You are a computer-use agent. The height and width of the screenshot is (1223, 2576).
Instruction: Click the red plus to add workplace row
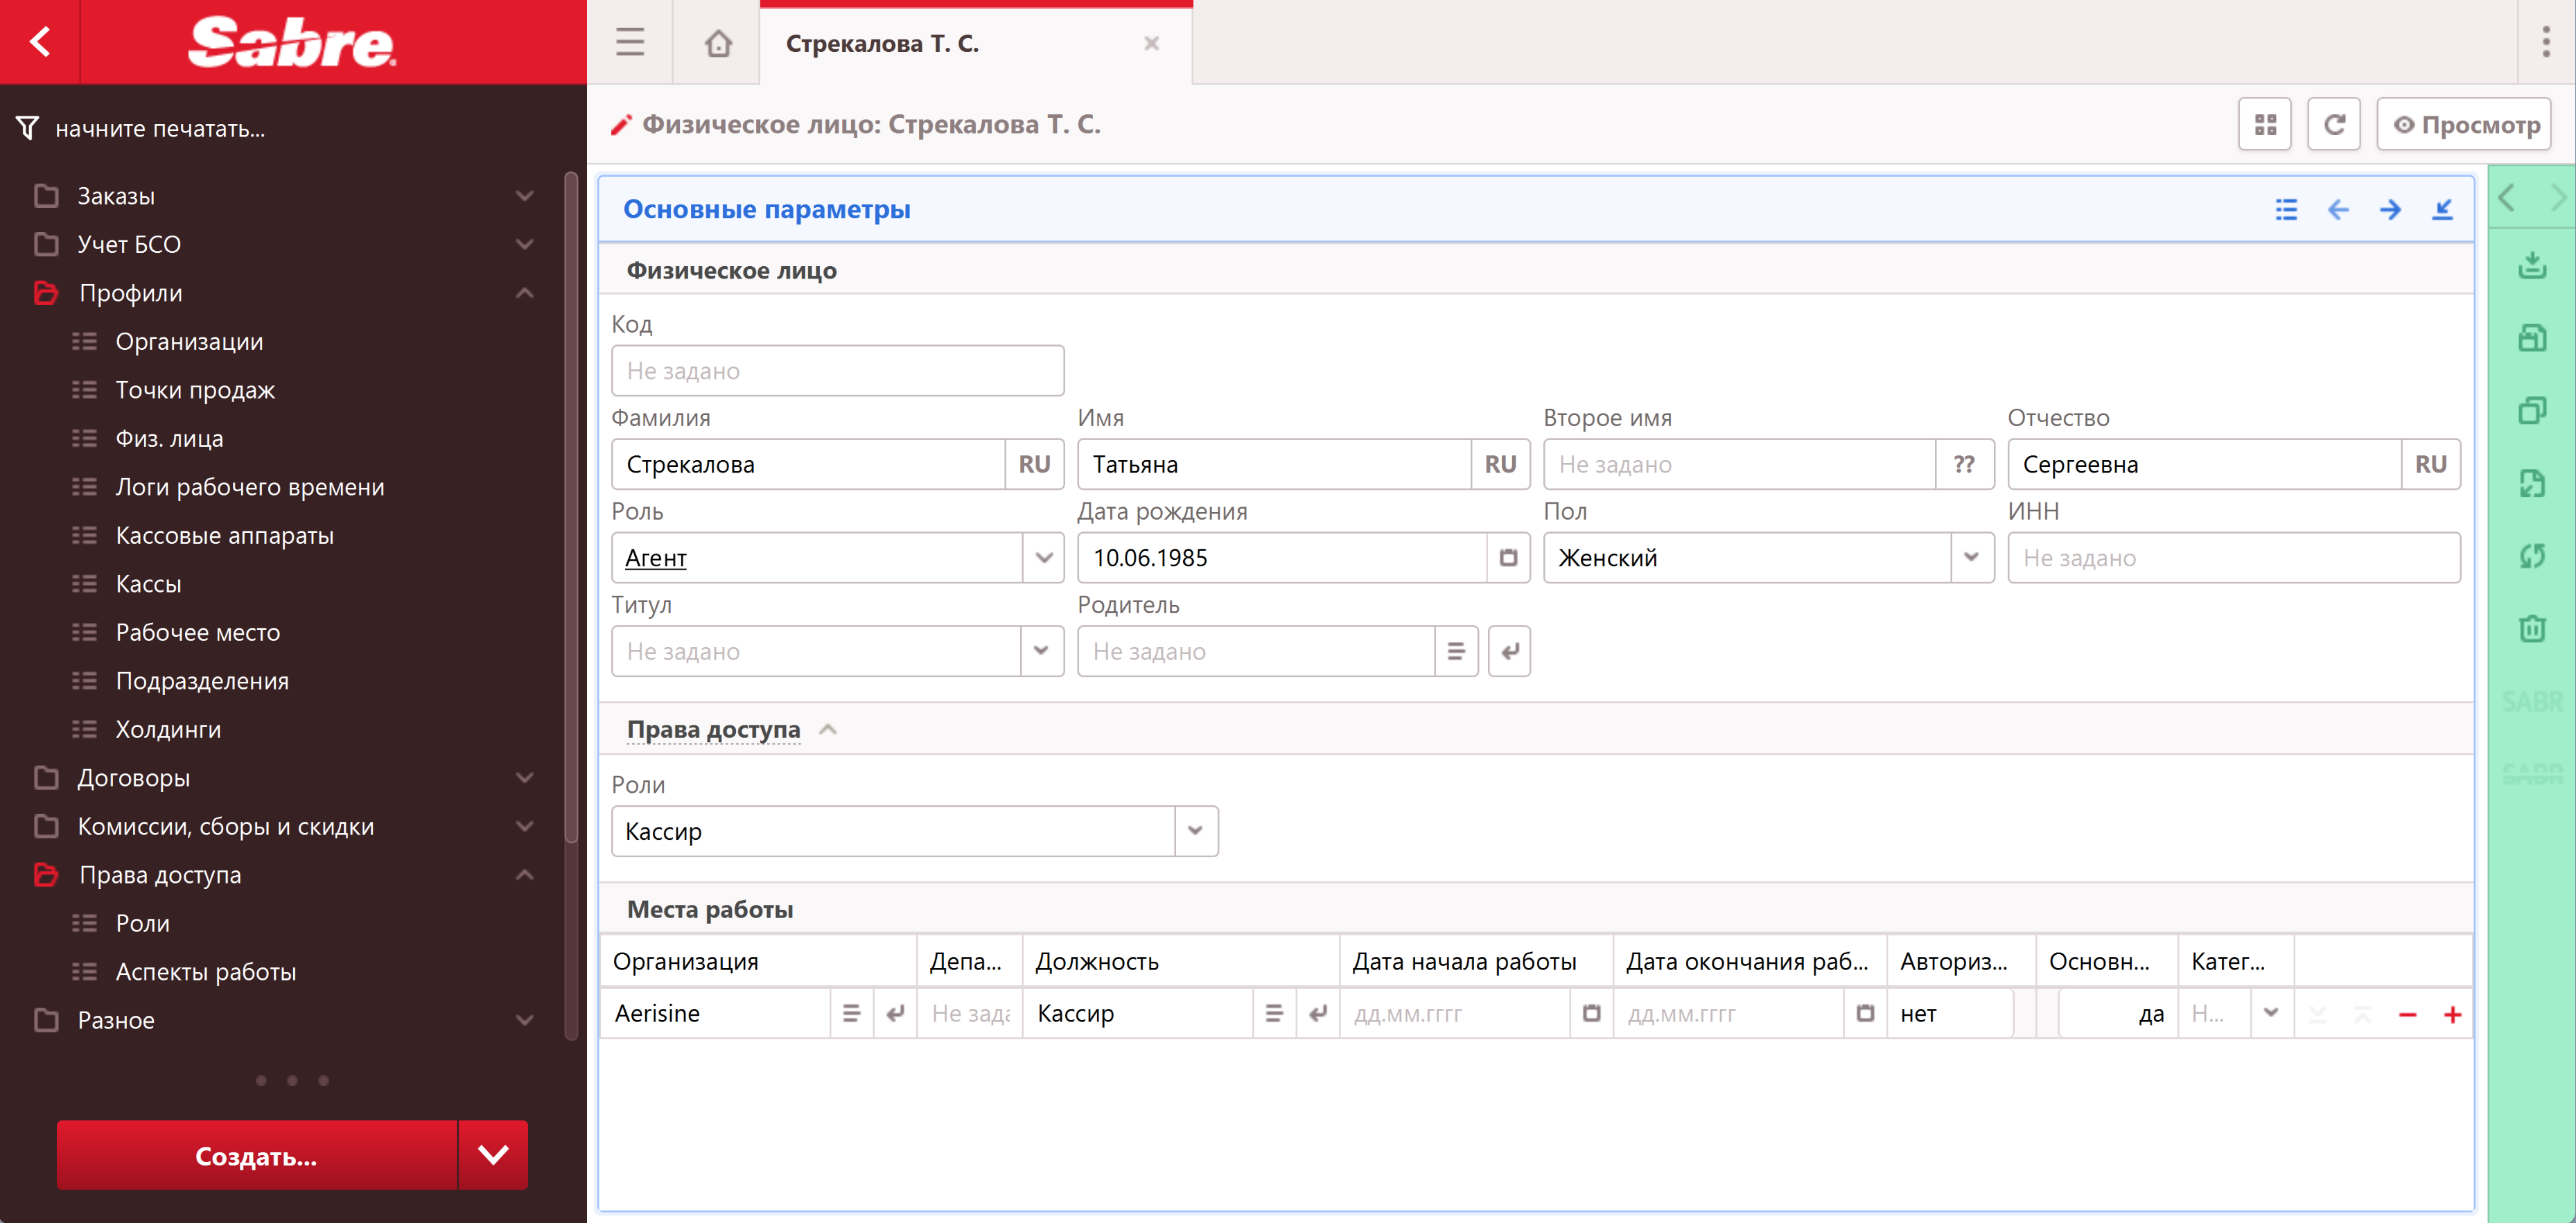point(2452,1015)
